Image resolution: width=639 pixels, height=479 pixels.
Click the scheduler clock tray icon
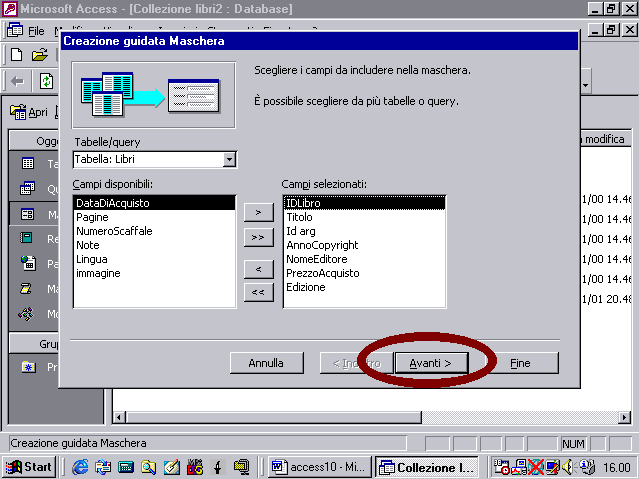pyautogui.click(x=502, y=467)
